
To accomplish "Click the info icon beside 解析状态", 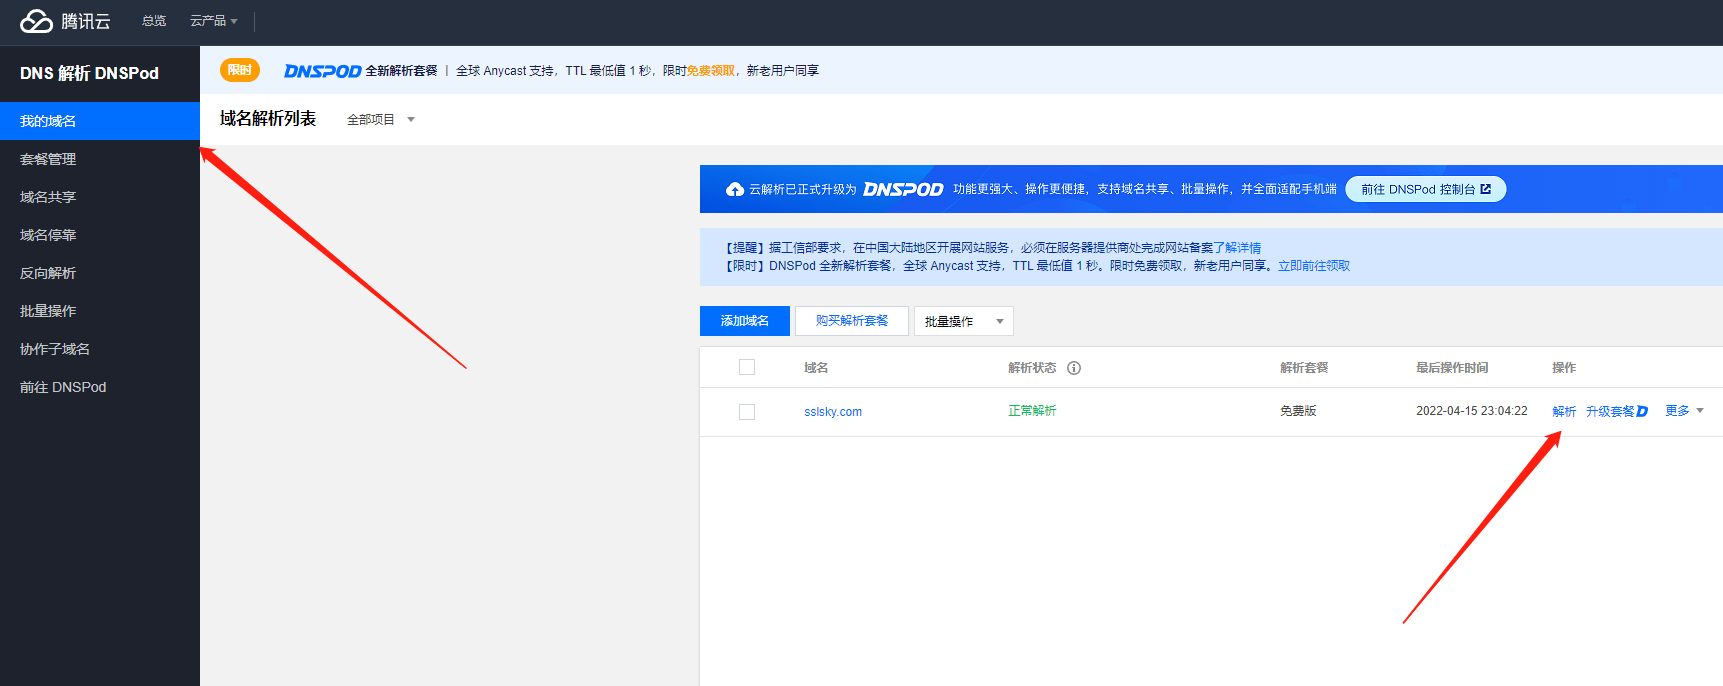I will pos(1074,368).
